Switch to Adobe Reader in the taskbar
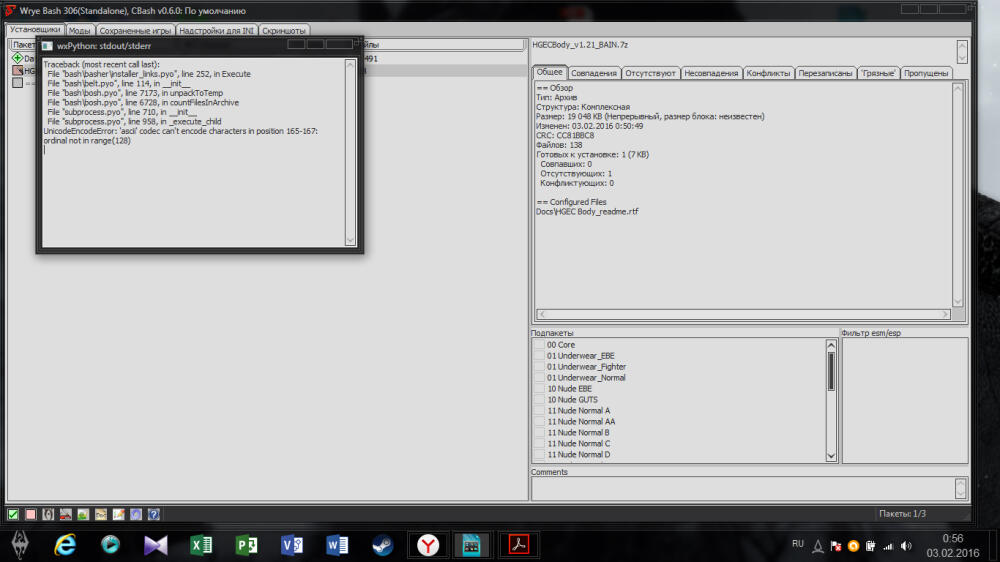Image resolution: width=1000 pixels, height=562 pixels. click(x=518, y=545)
